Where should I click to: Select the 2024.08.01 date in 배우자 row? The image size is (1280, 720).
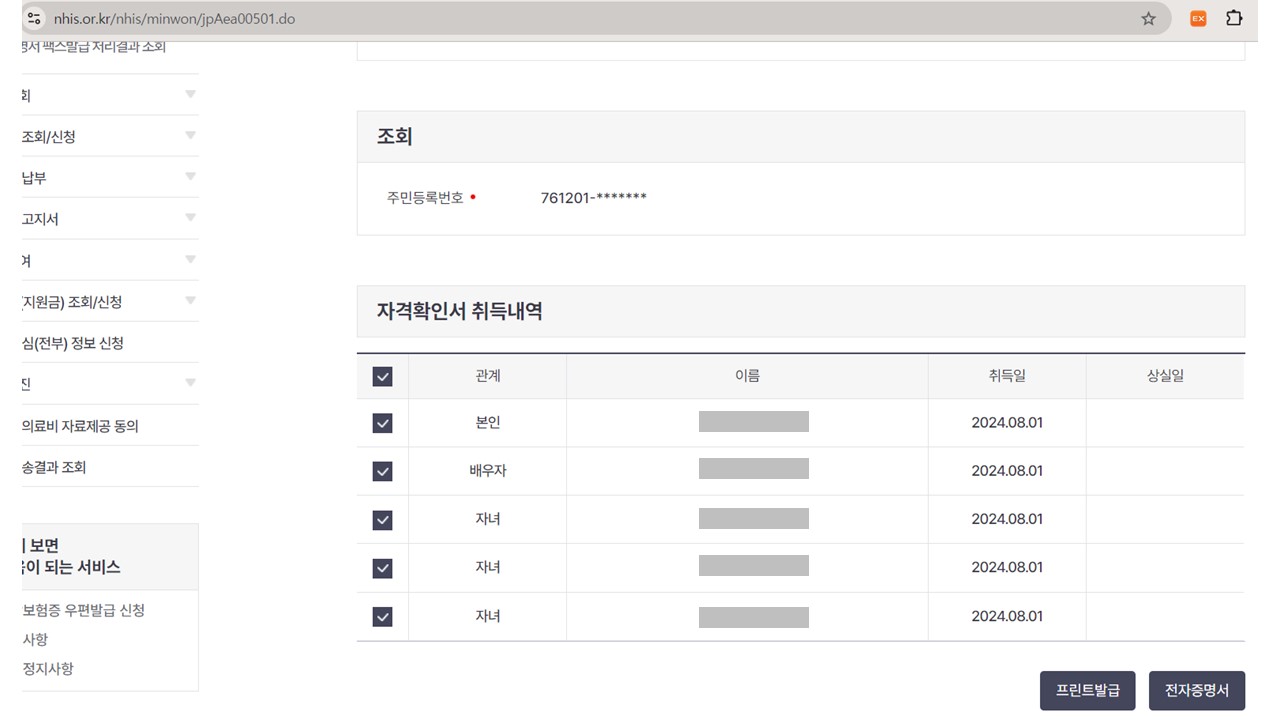click(1007, 471)
